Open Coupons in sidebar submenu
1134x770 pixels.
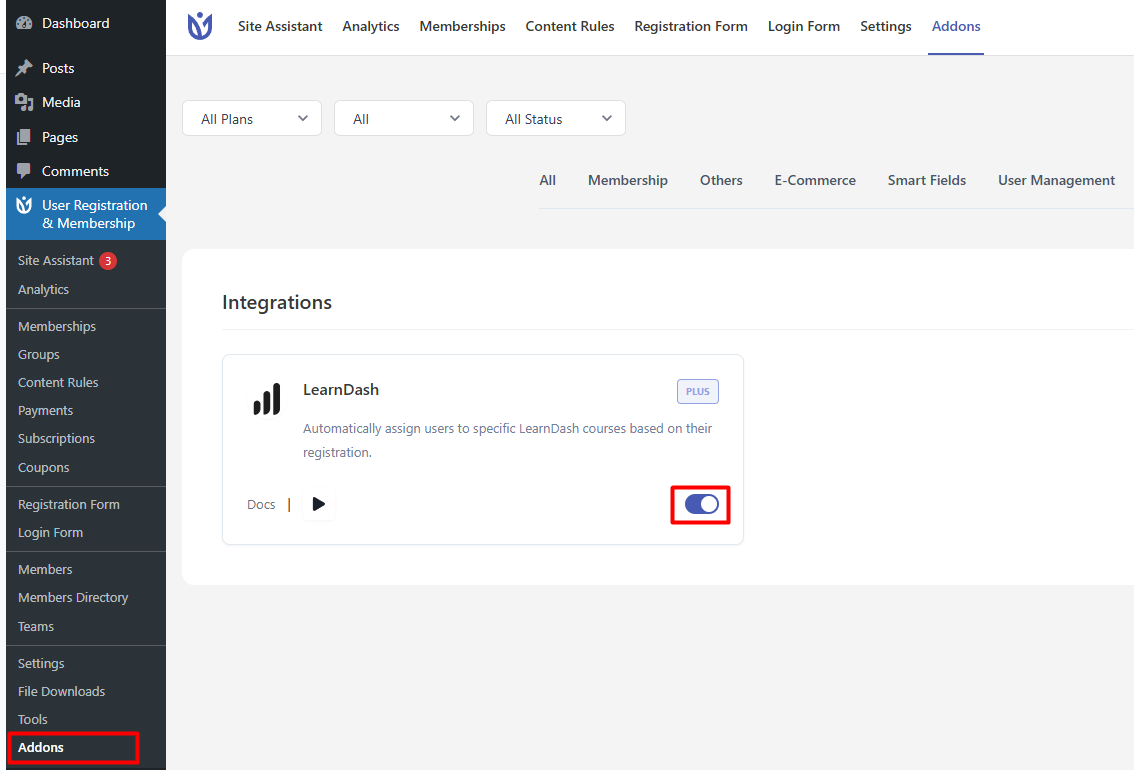(x=43, y=468)
